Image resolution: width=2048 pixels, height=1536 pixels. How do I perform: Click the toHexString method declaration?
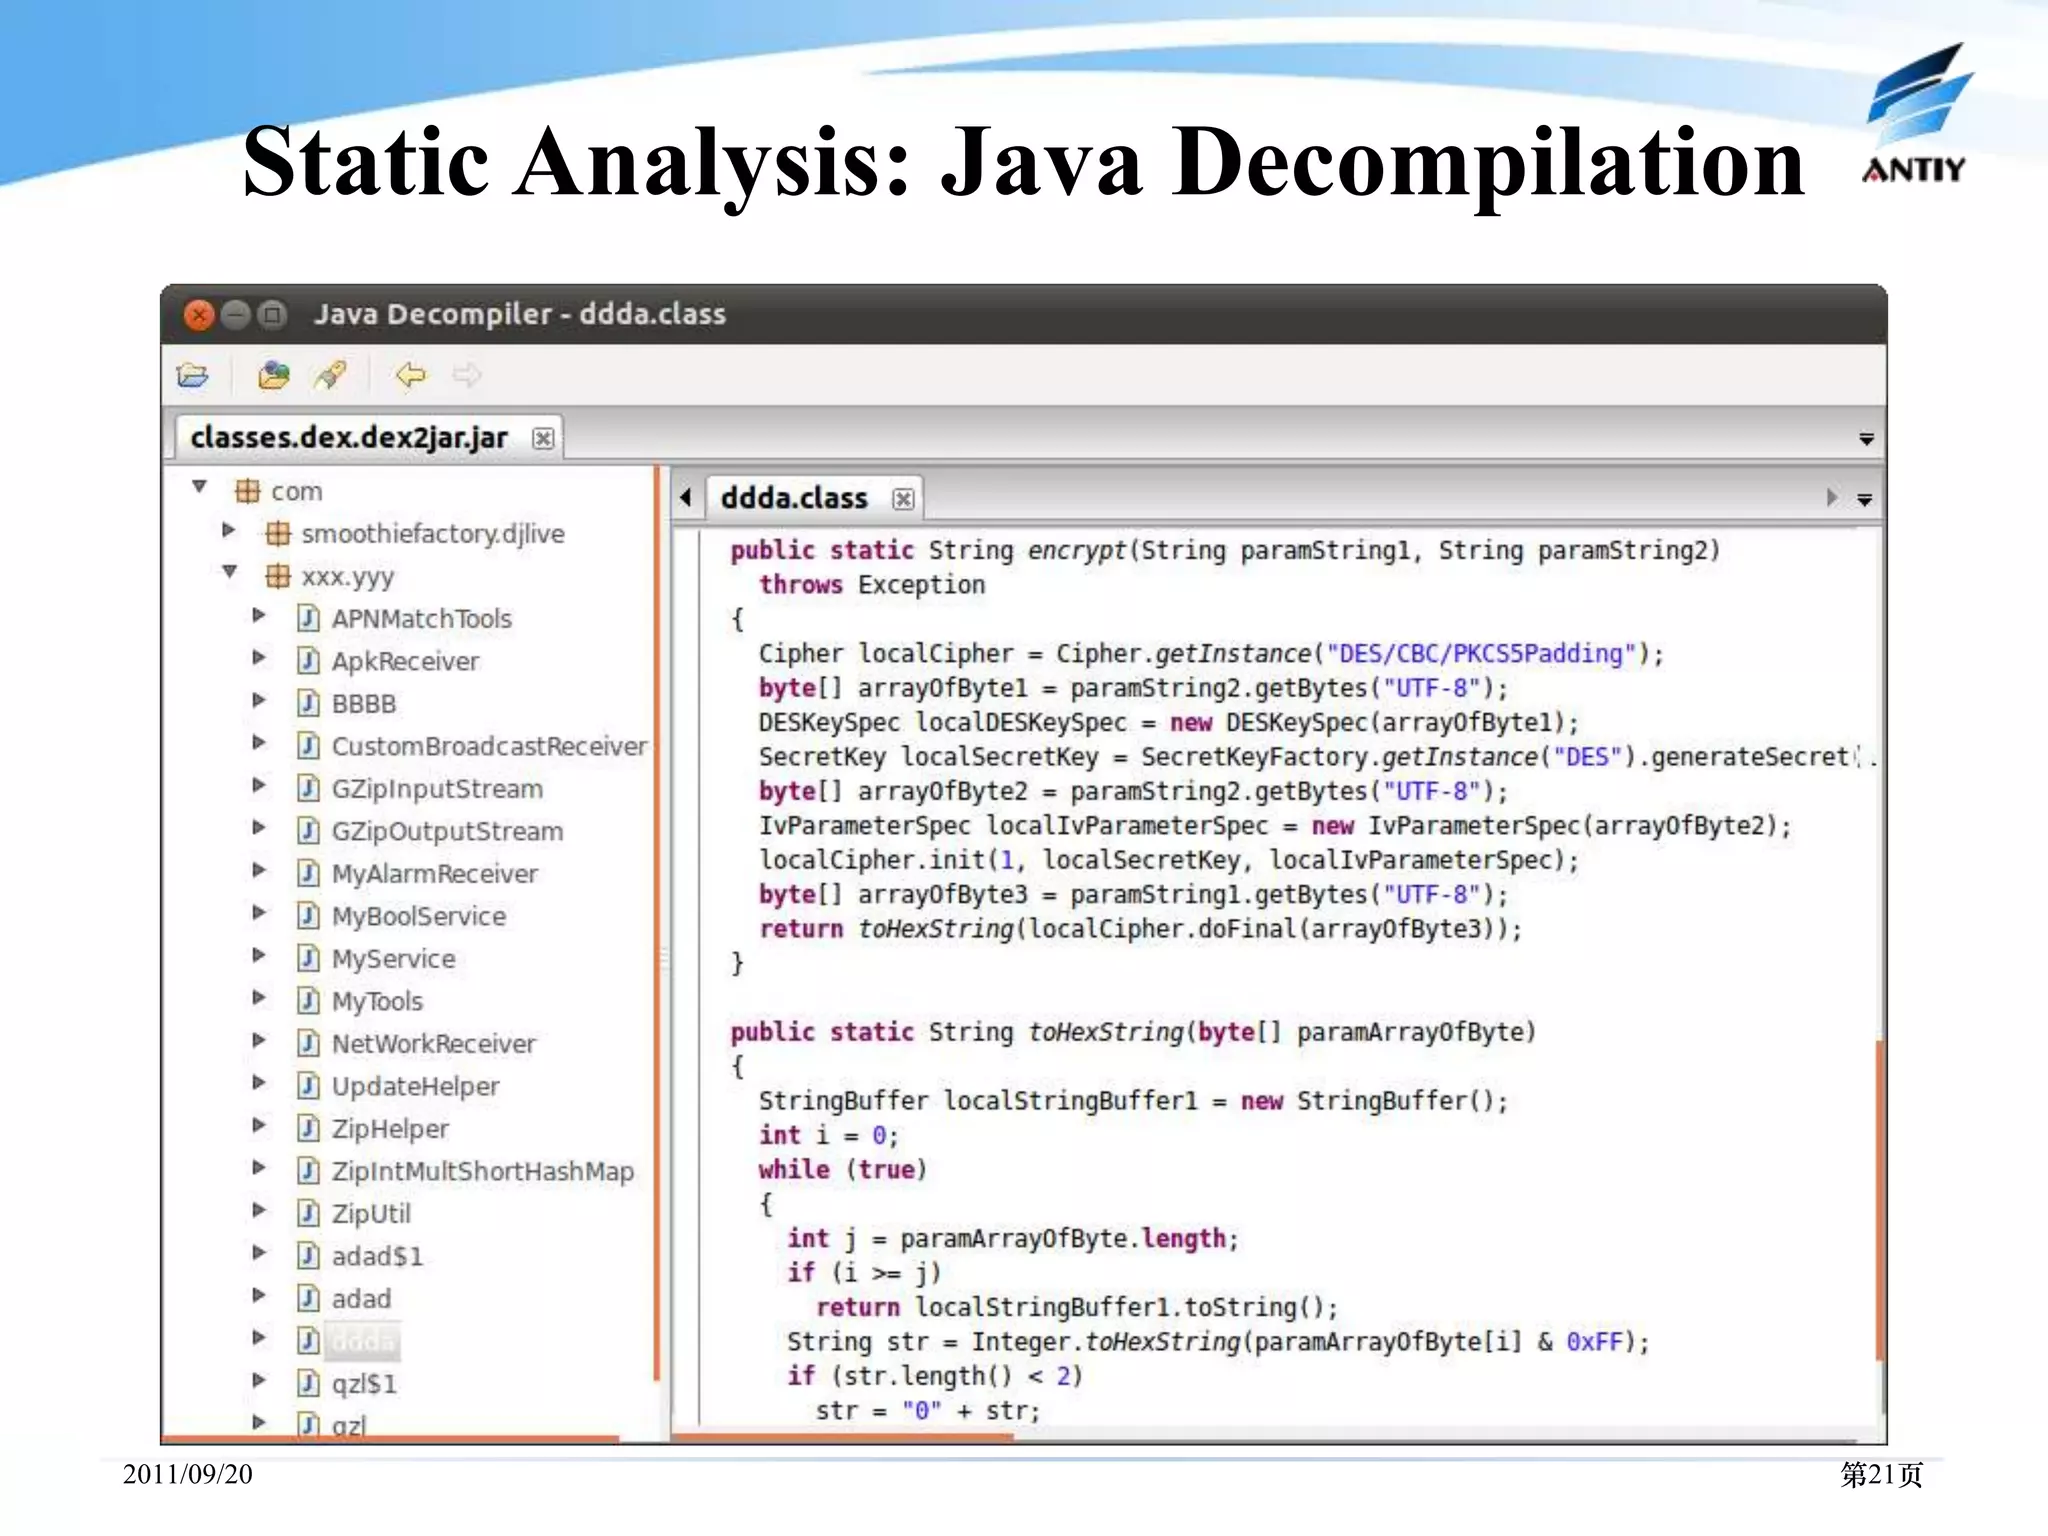coord(1106,1032)
